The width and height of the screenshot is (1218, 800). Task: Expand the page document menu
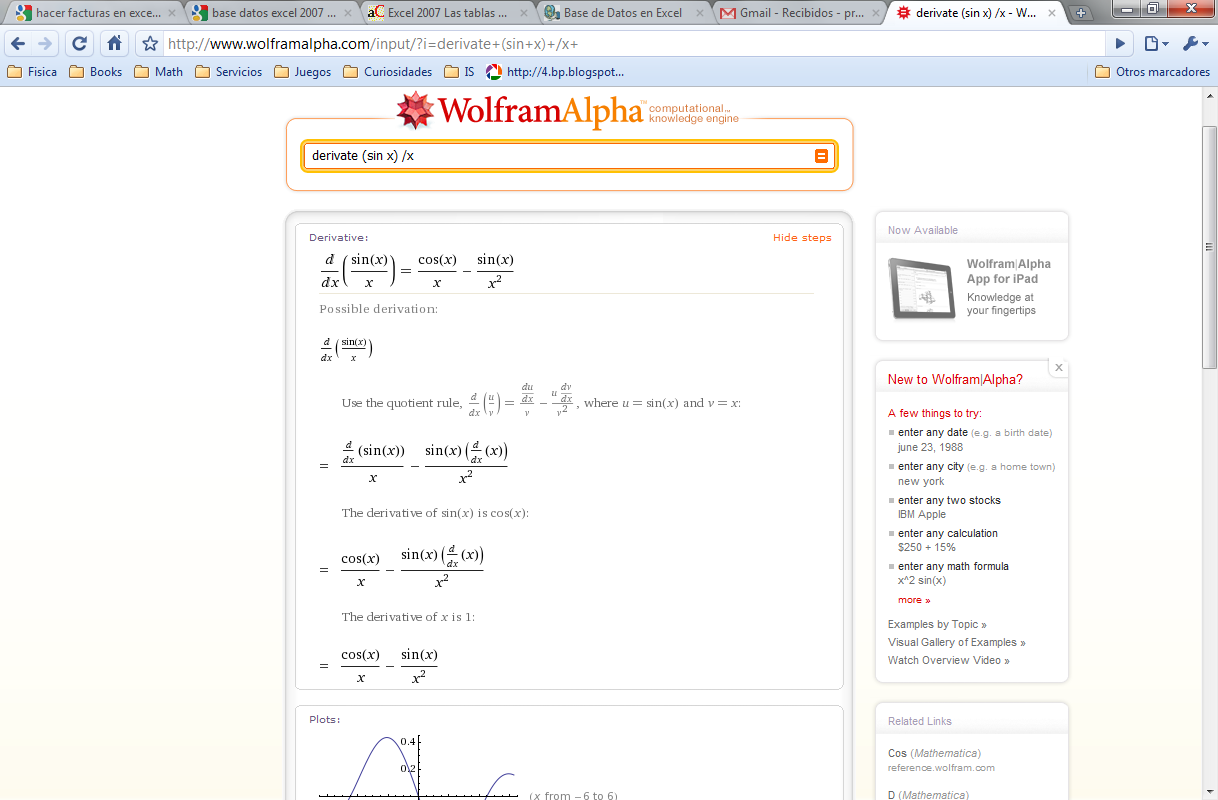pyautogui.click(x=1152, y=44)
